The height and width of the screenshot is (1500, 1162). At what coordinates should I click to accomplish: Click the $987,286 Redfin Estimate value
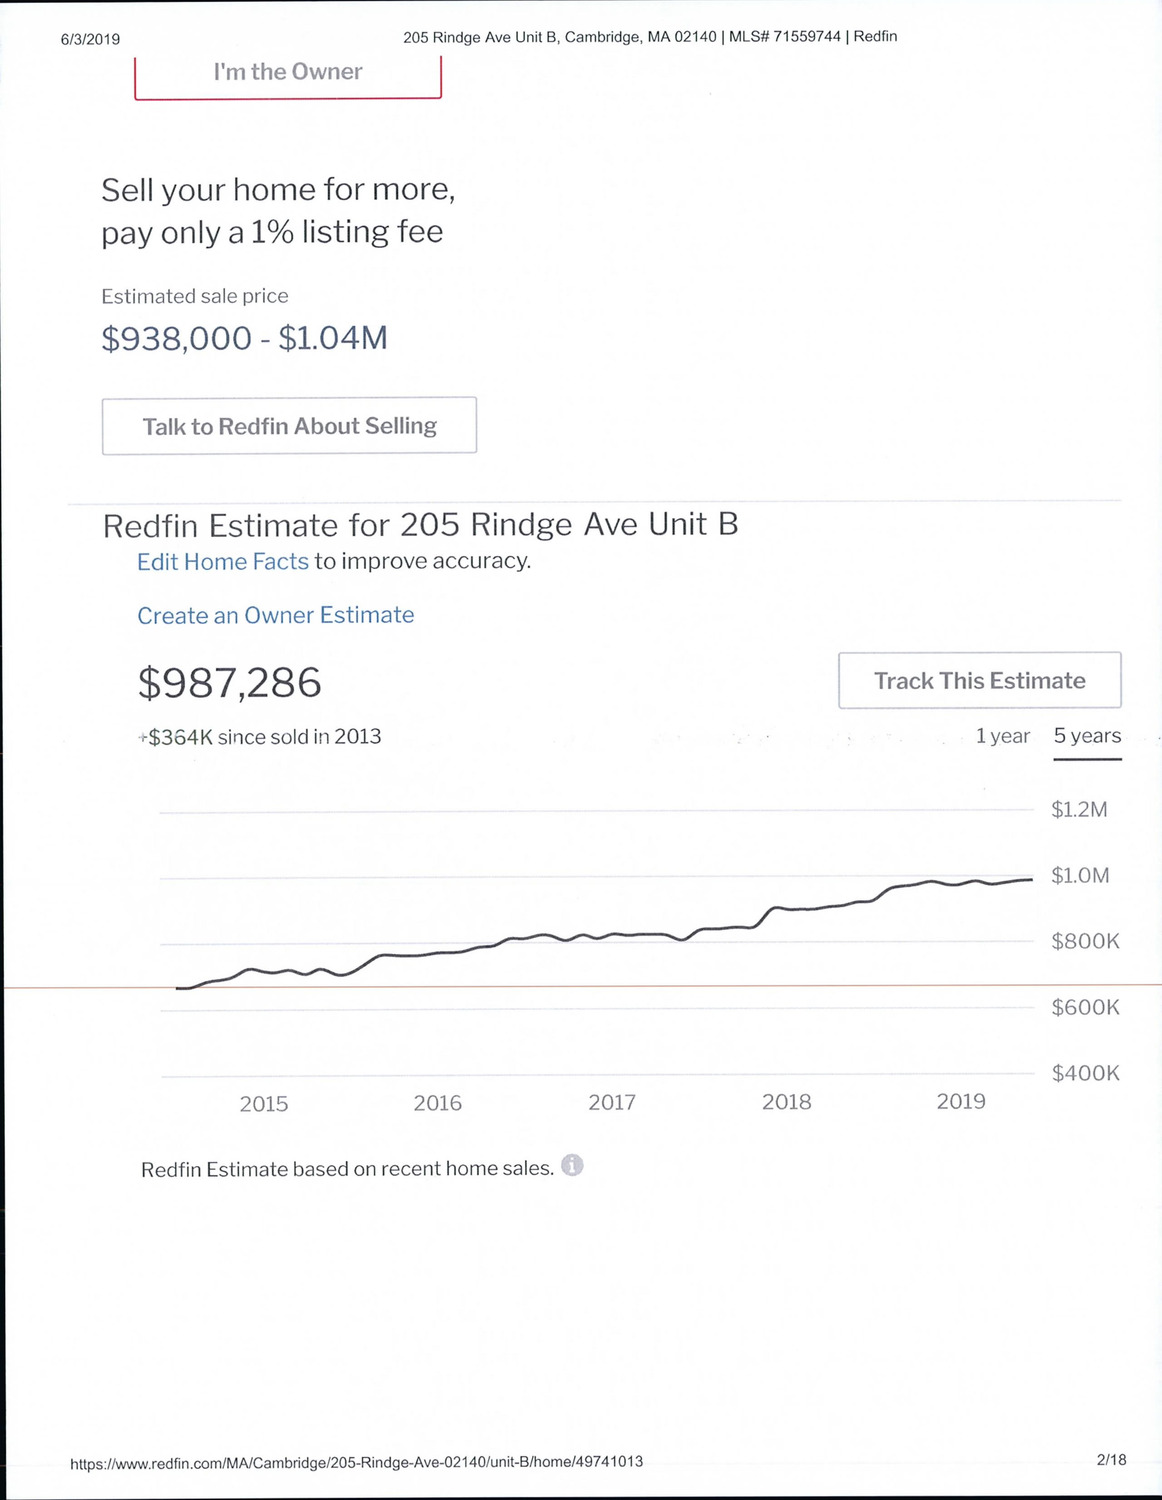click(230, 683)
